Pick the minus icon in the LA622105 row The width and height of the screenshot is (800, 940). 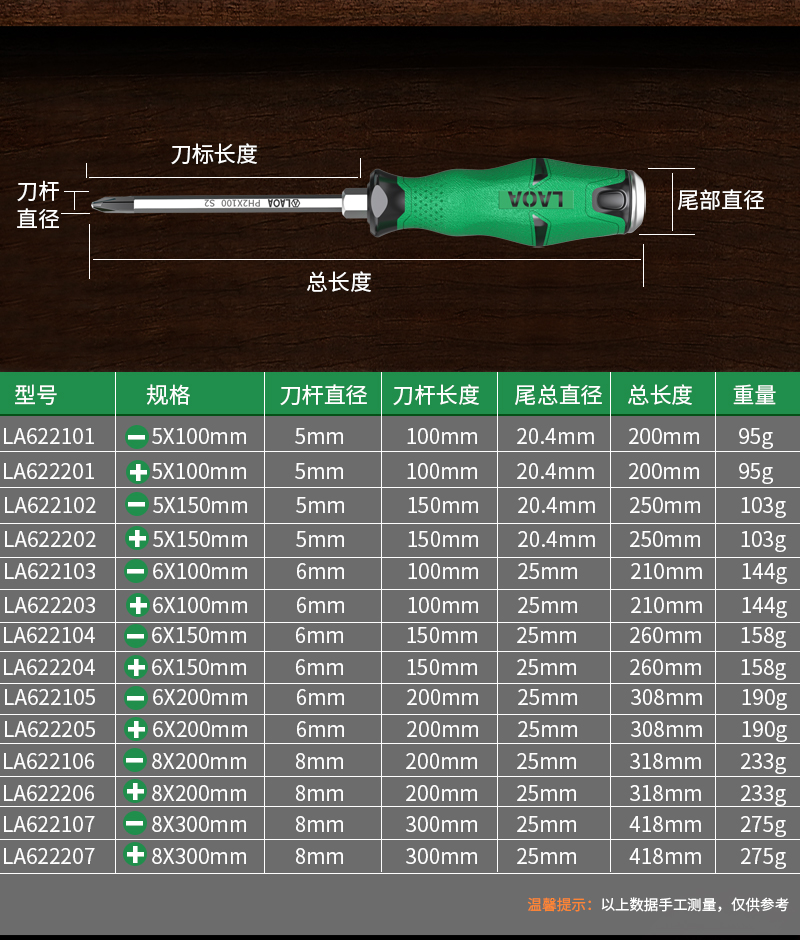tap(136, 698)
